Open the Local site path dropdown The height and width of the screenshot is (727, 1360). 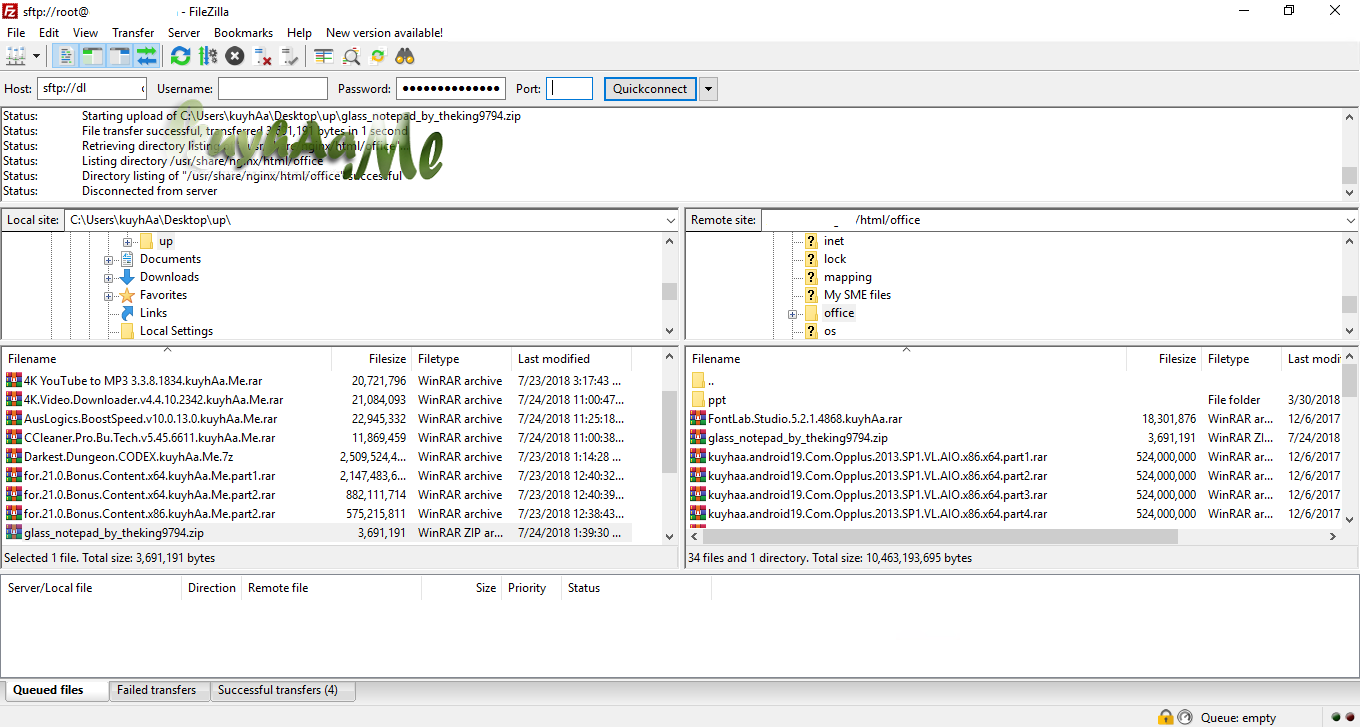670,220
